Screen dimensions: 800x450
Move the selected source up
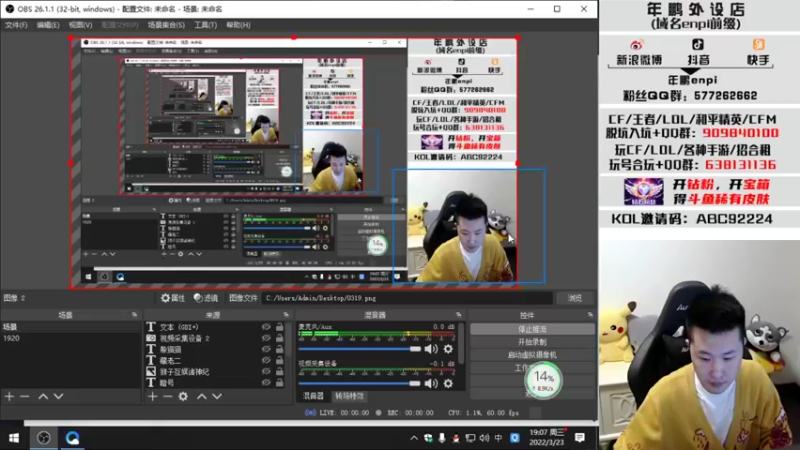point(202,396)
